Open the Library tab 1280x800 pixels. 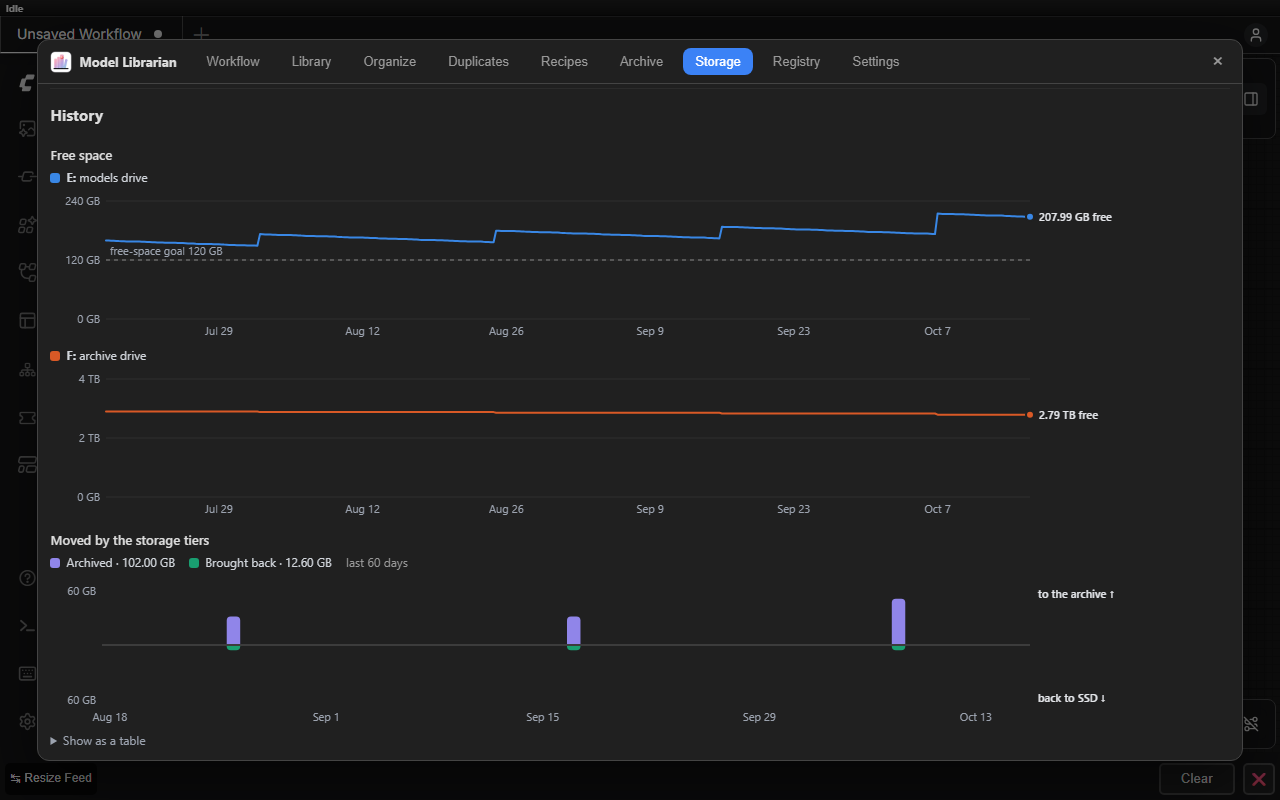pos(311,62)
